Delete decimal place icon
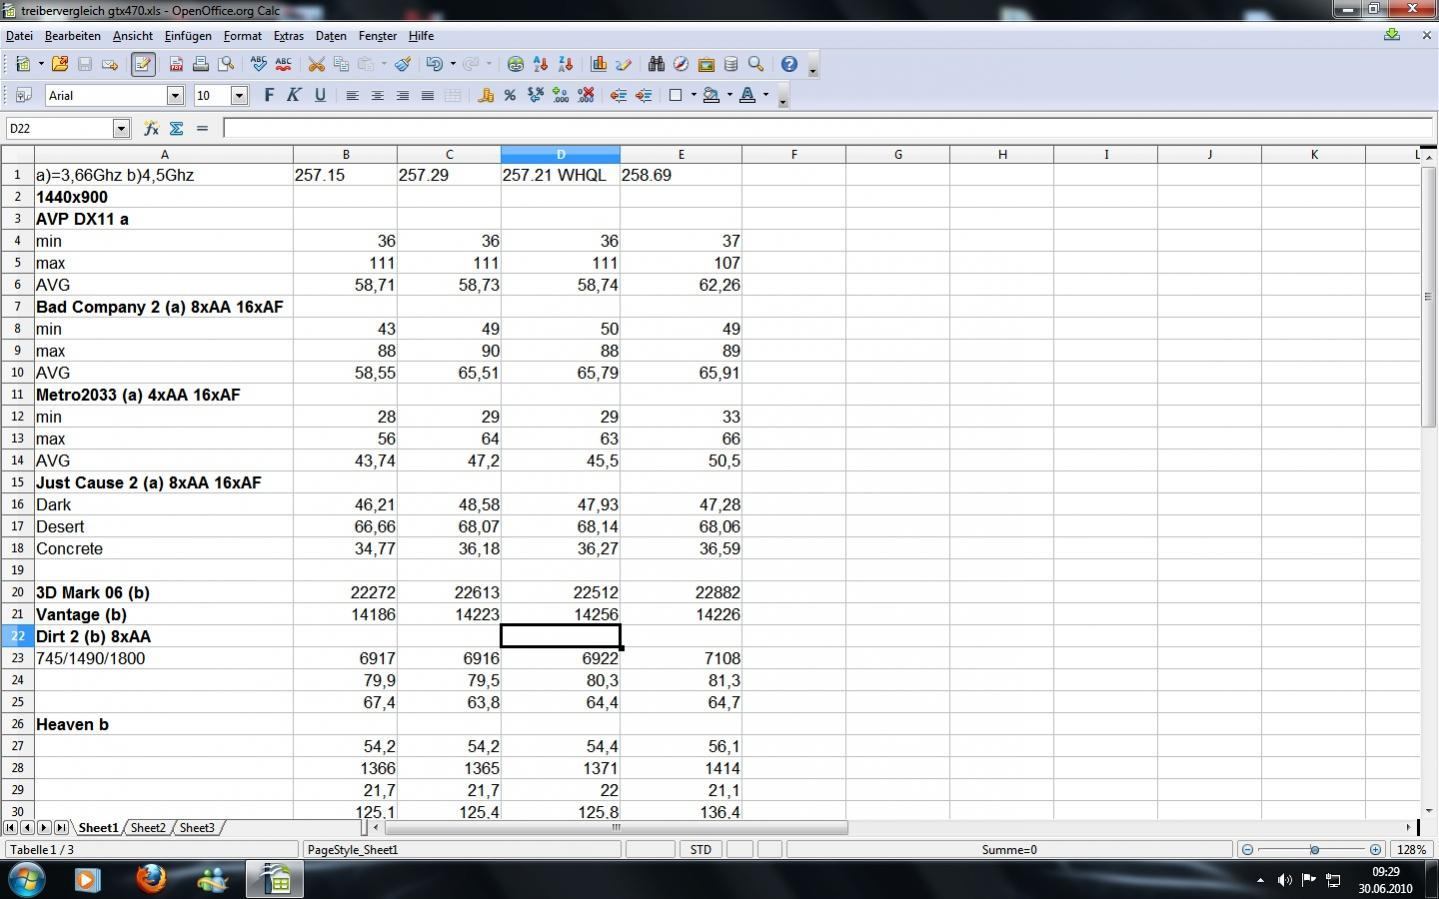1439x899 pixels. click(586, 95)
